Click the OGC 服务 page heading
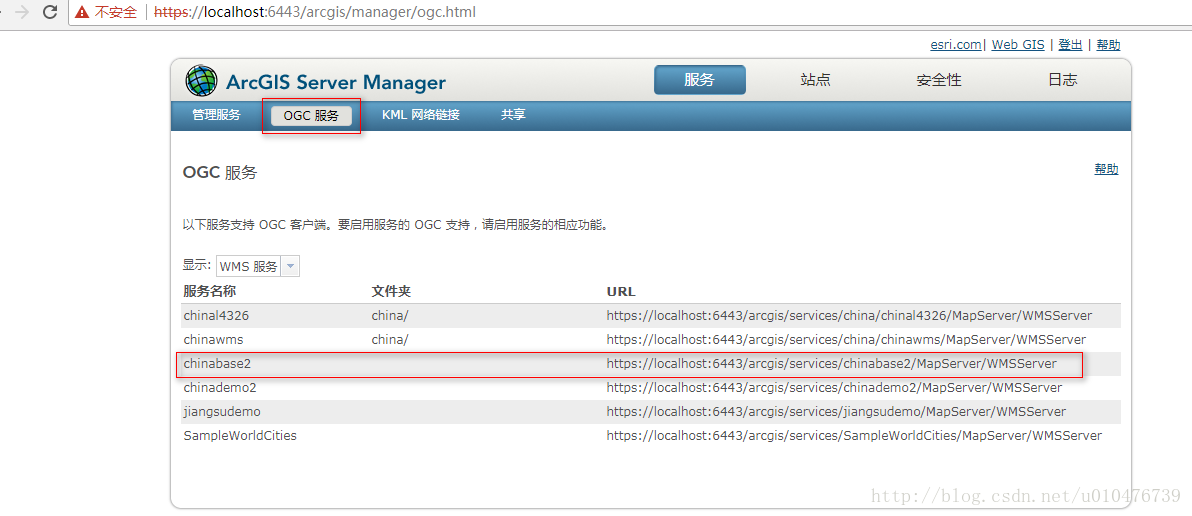 pyautogui.click(x=220, y=173)
